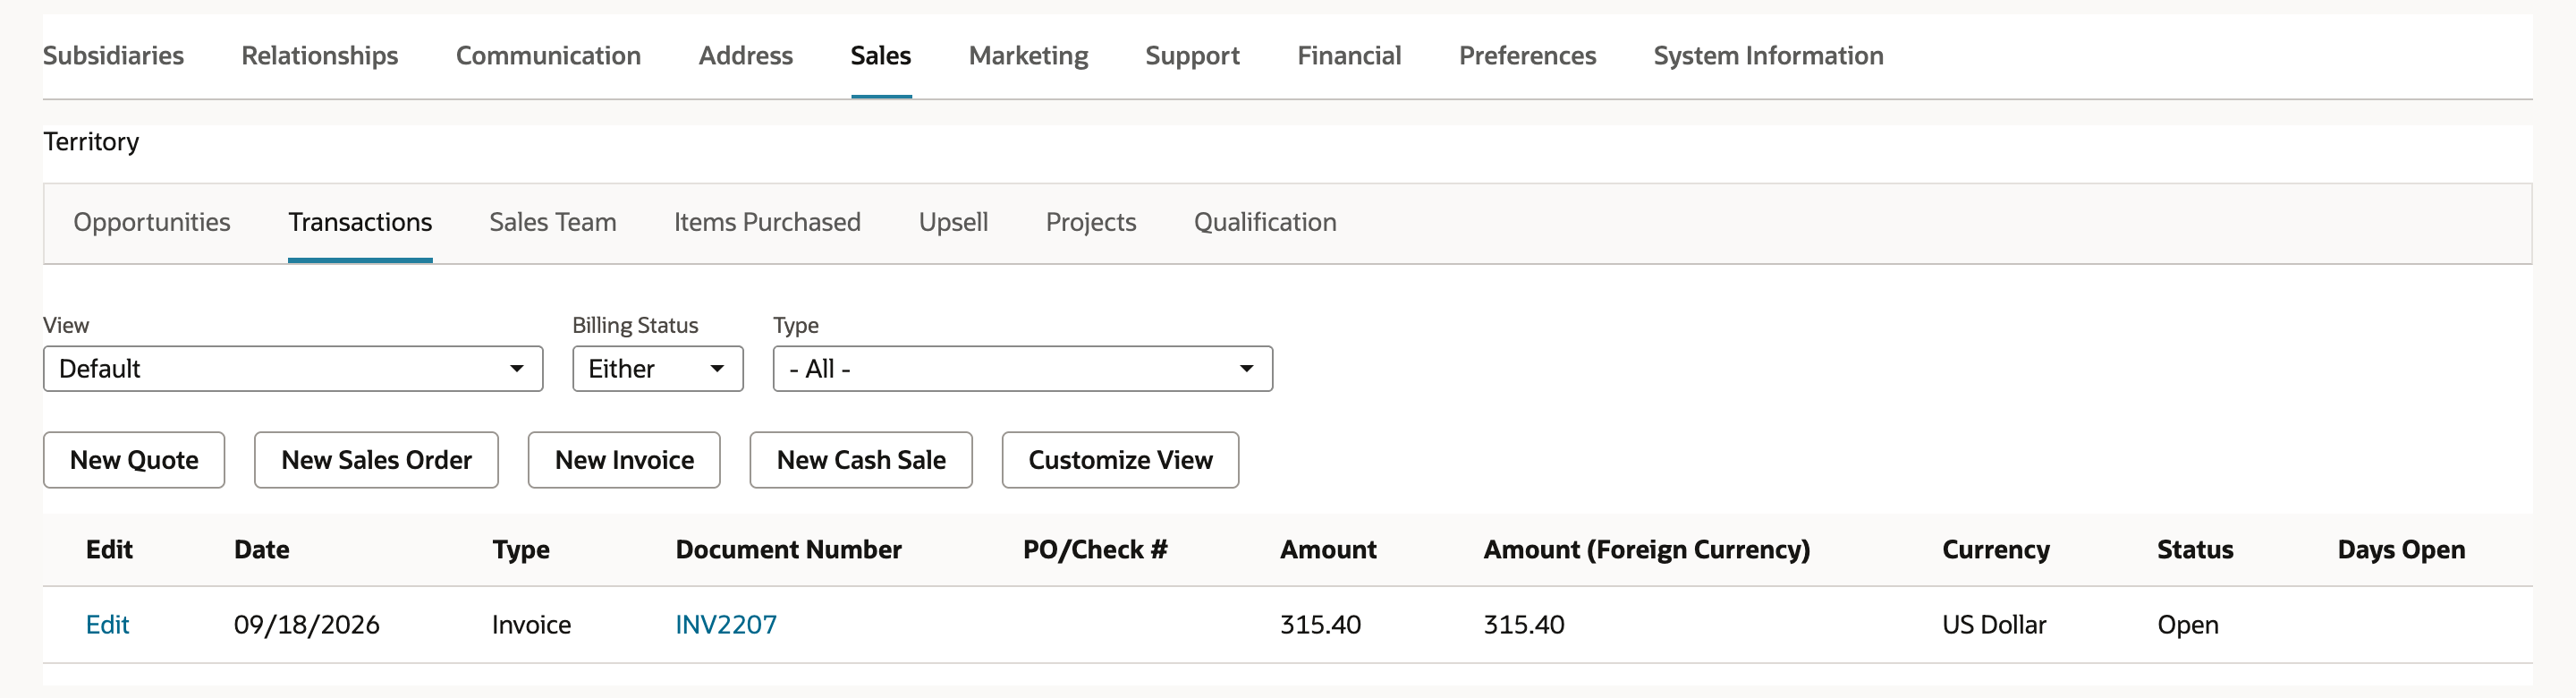Viewport: 2576px width, 698px height.
Task: Click the Amount (Foreign Currency) column header
Action: (1646, 550)
